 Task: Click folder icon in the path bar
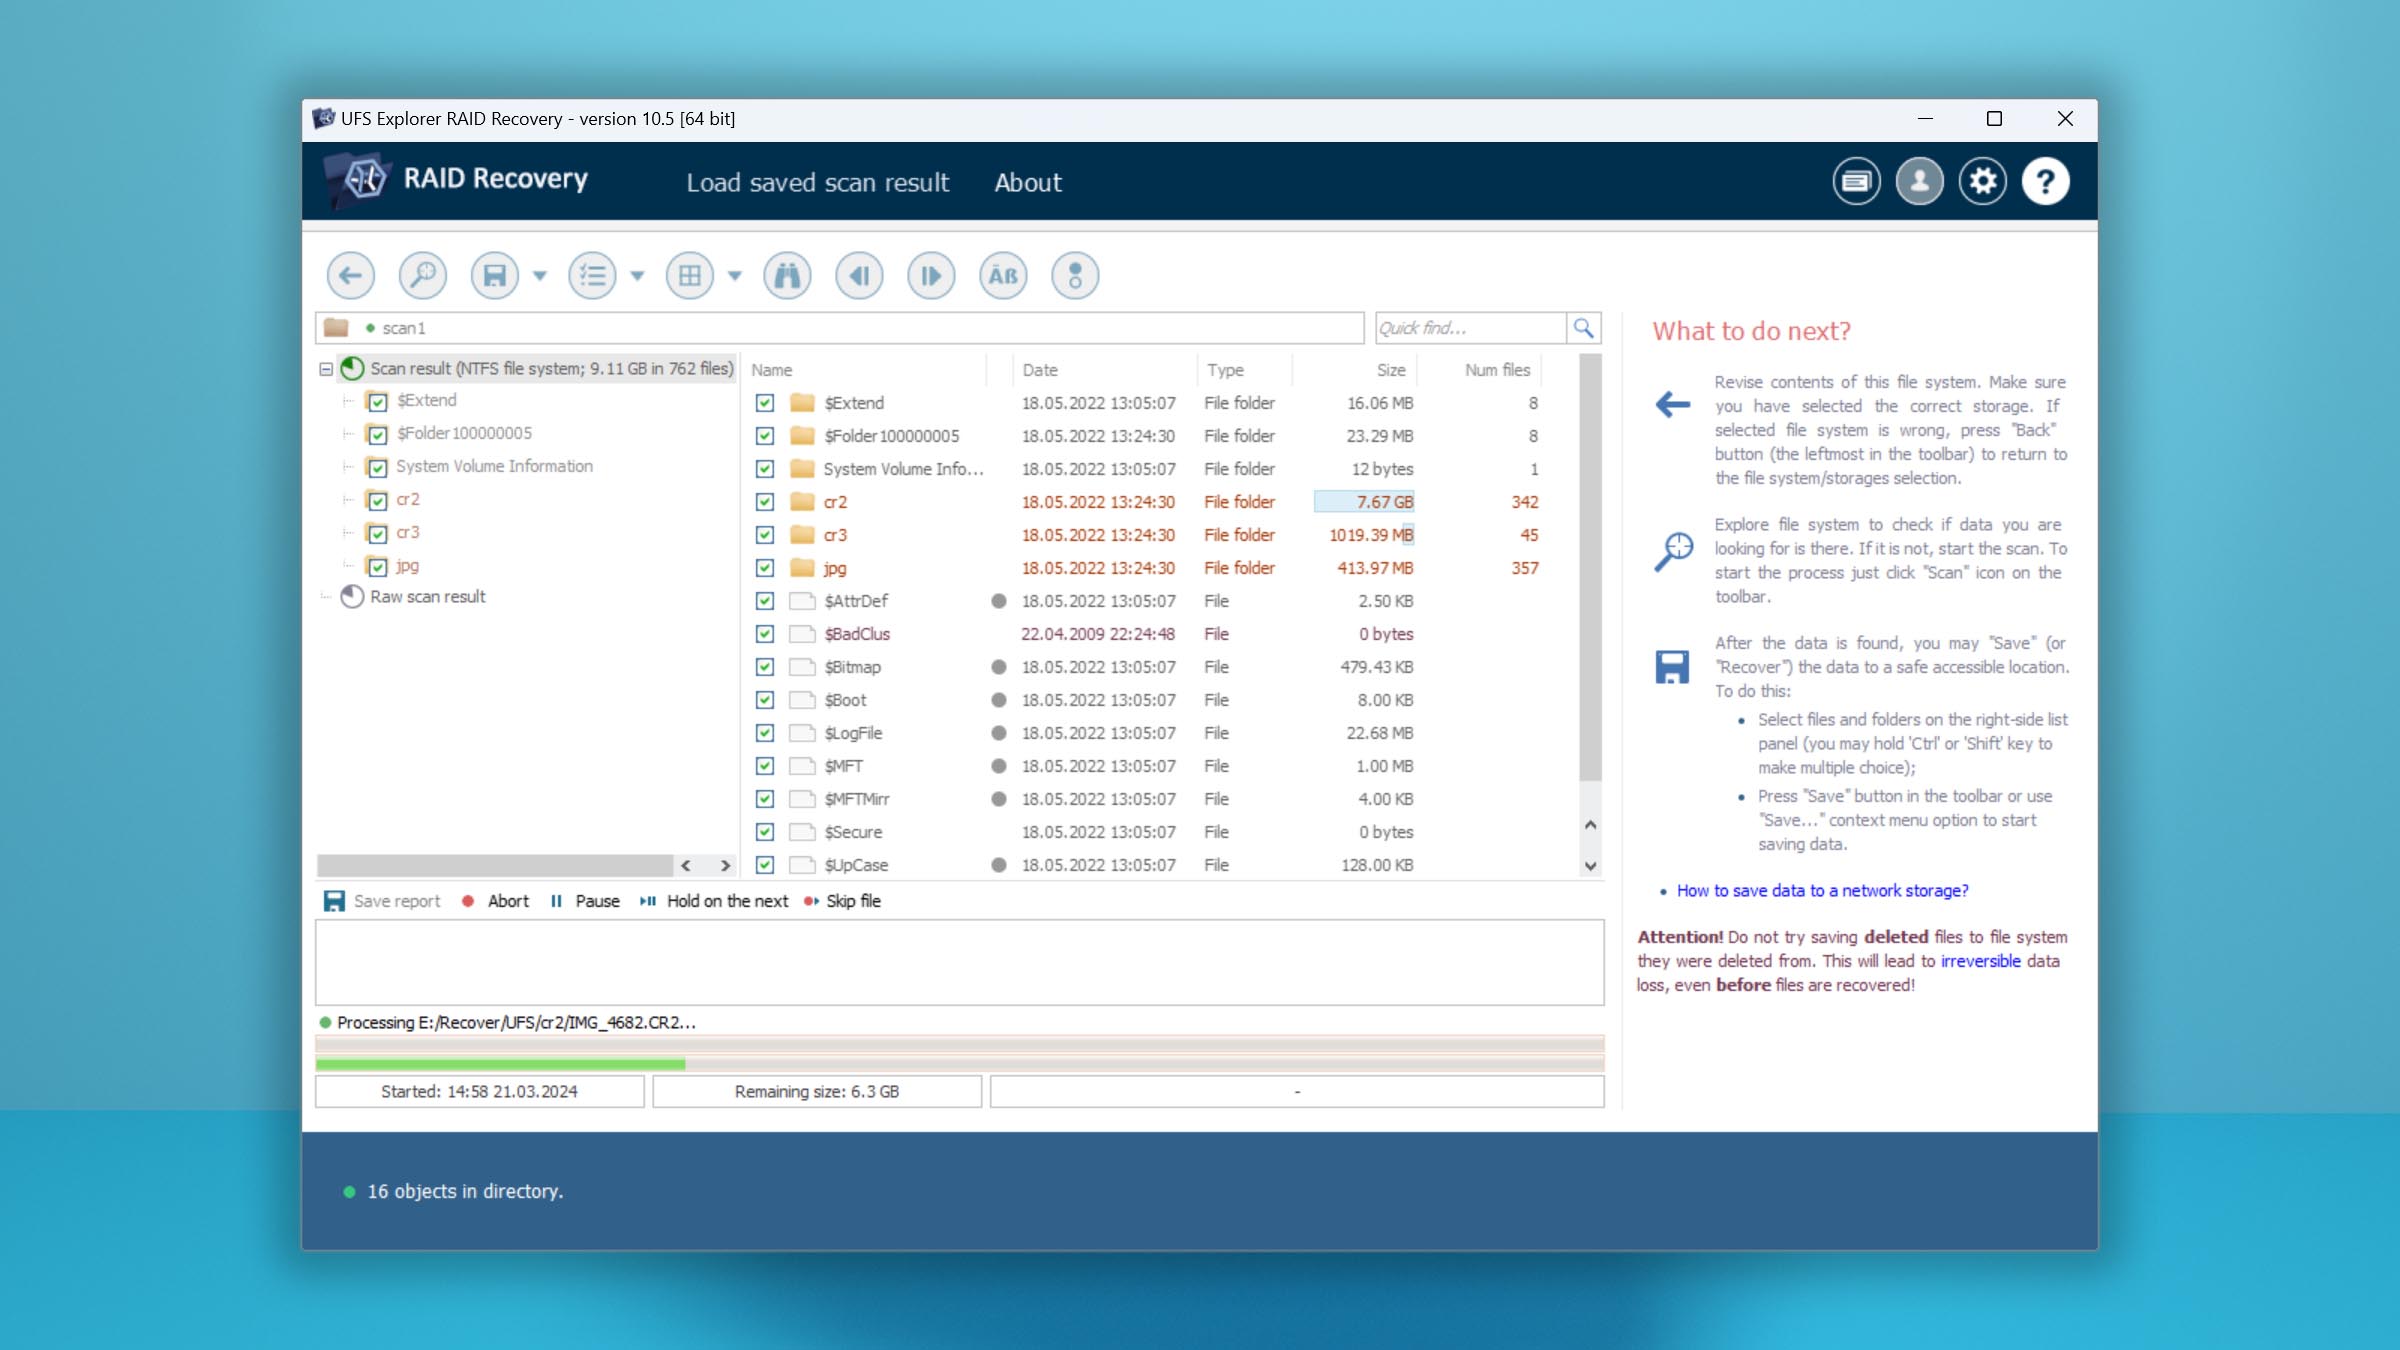coord(336,328)
